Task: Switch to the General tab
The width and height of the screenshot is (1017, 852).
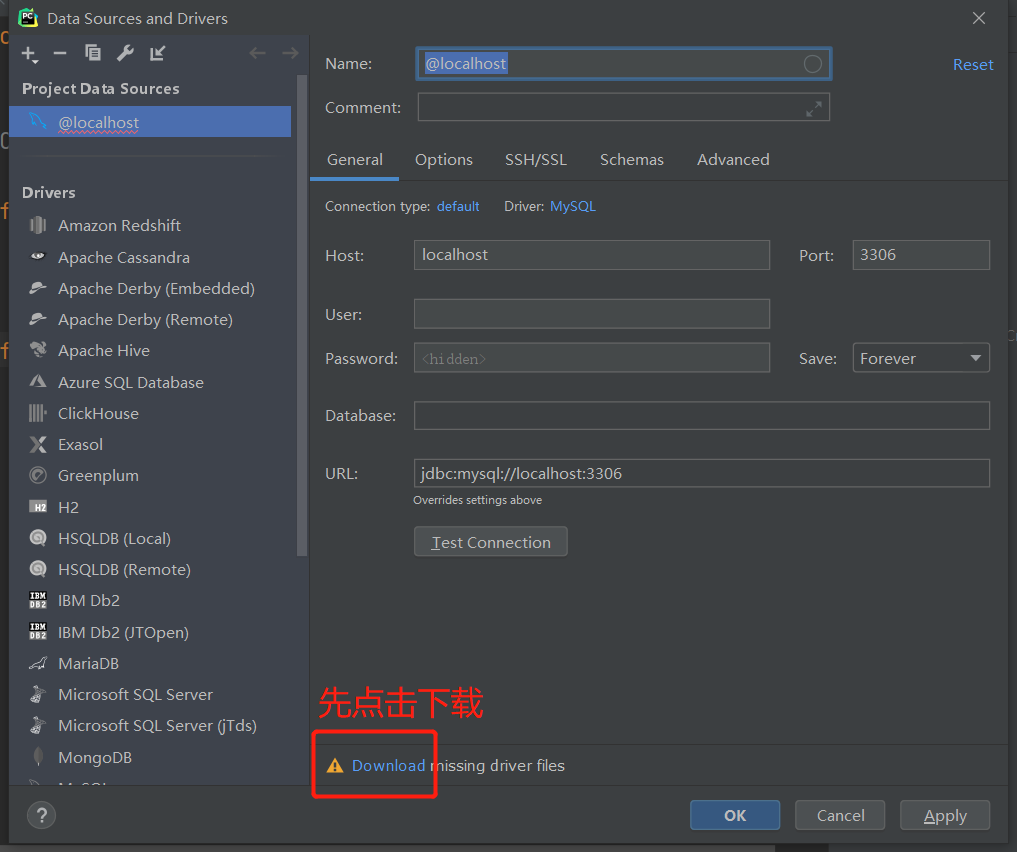Action: (x=355, y=160)
